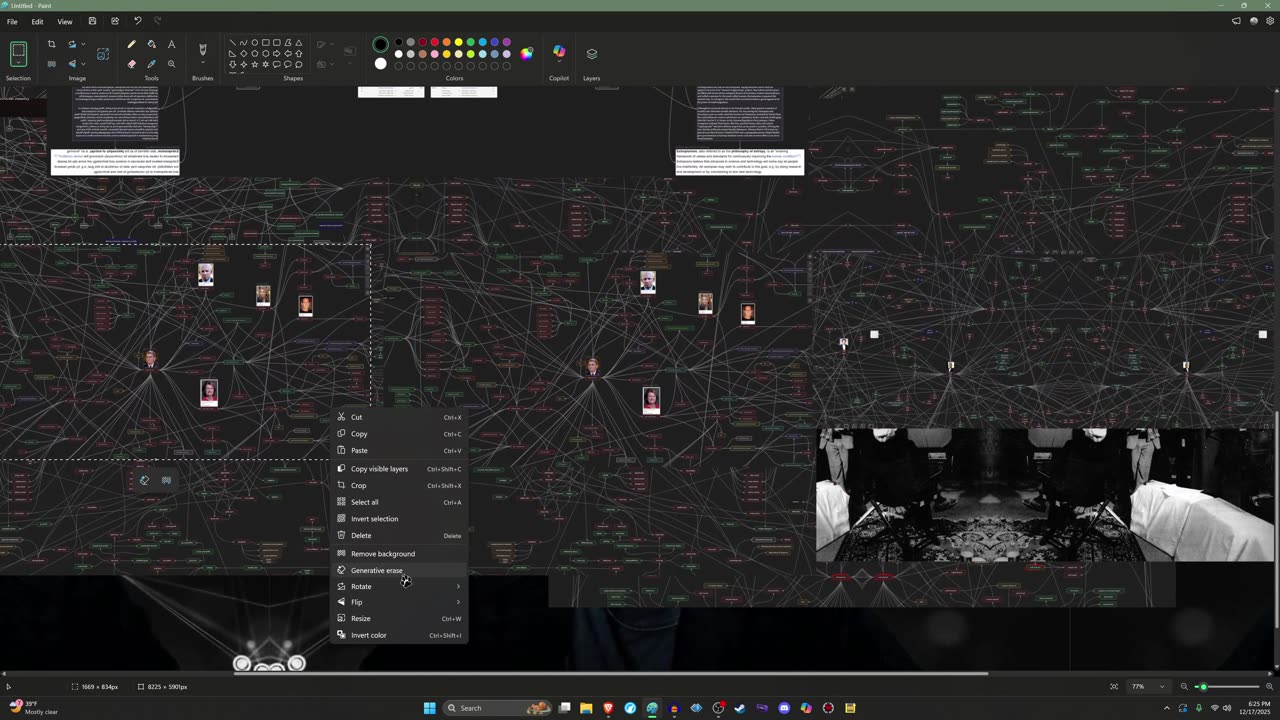
Task: Choose Resize in the context menu
Action: 399,618
